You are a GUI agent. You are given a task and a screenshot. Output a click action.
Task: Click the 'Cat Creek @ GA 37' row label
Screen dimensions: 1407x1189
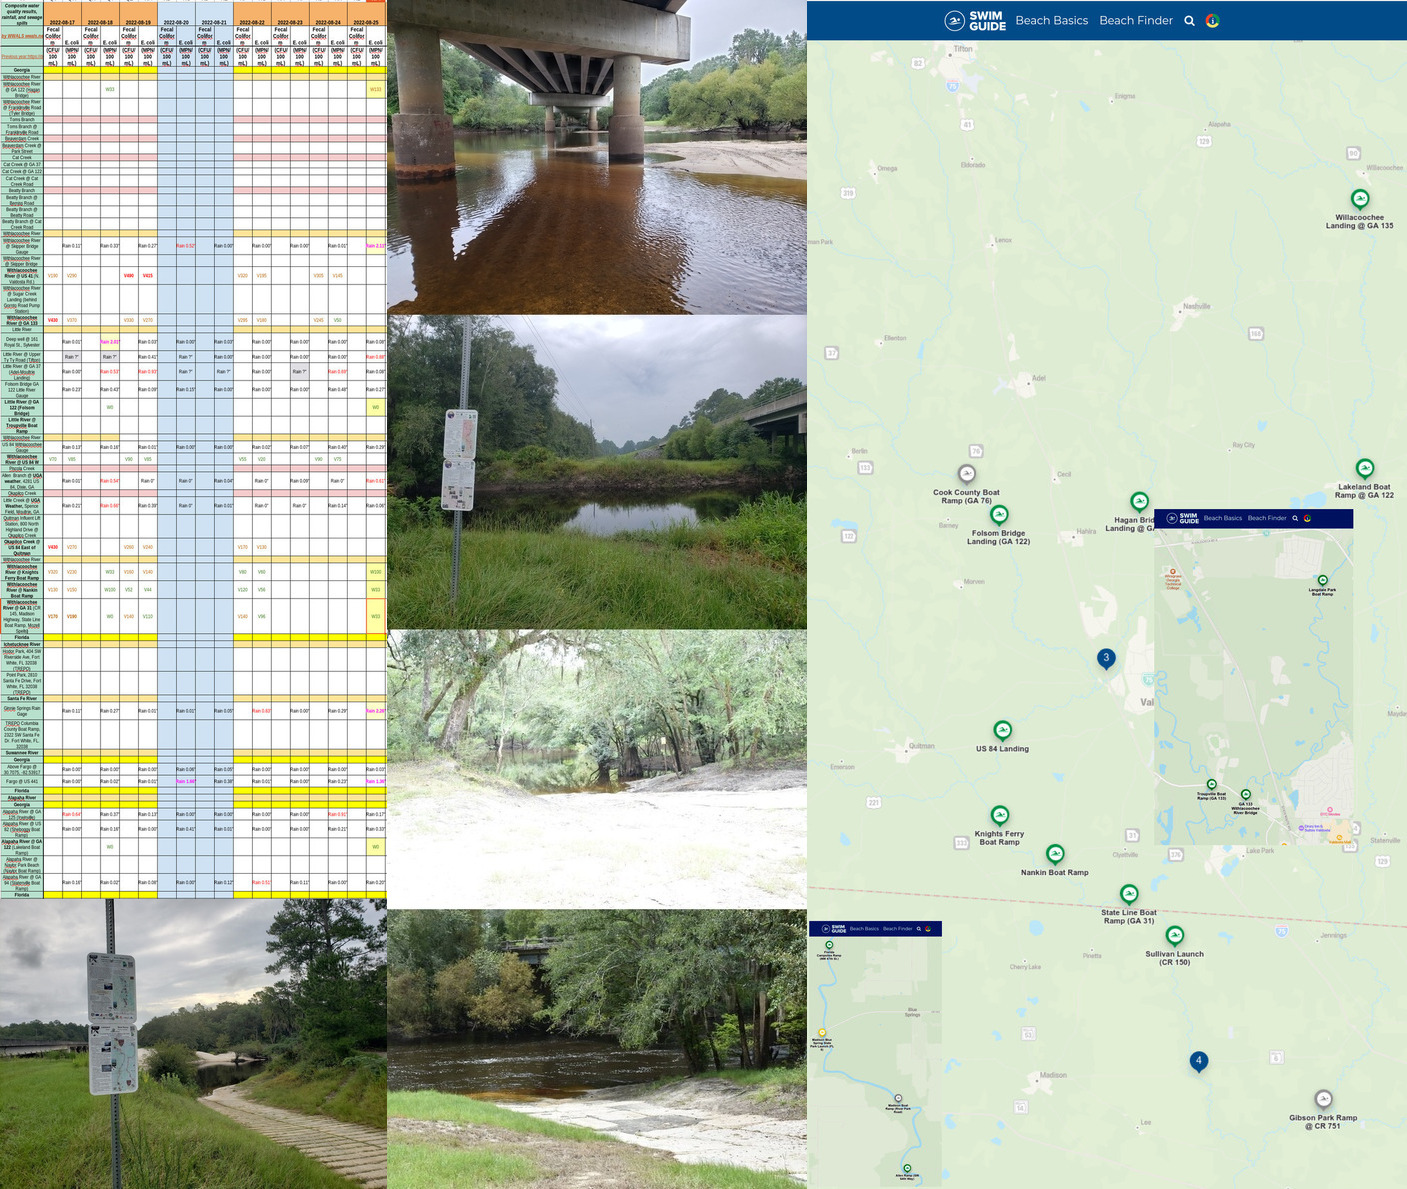[x=21, y=165]
